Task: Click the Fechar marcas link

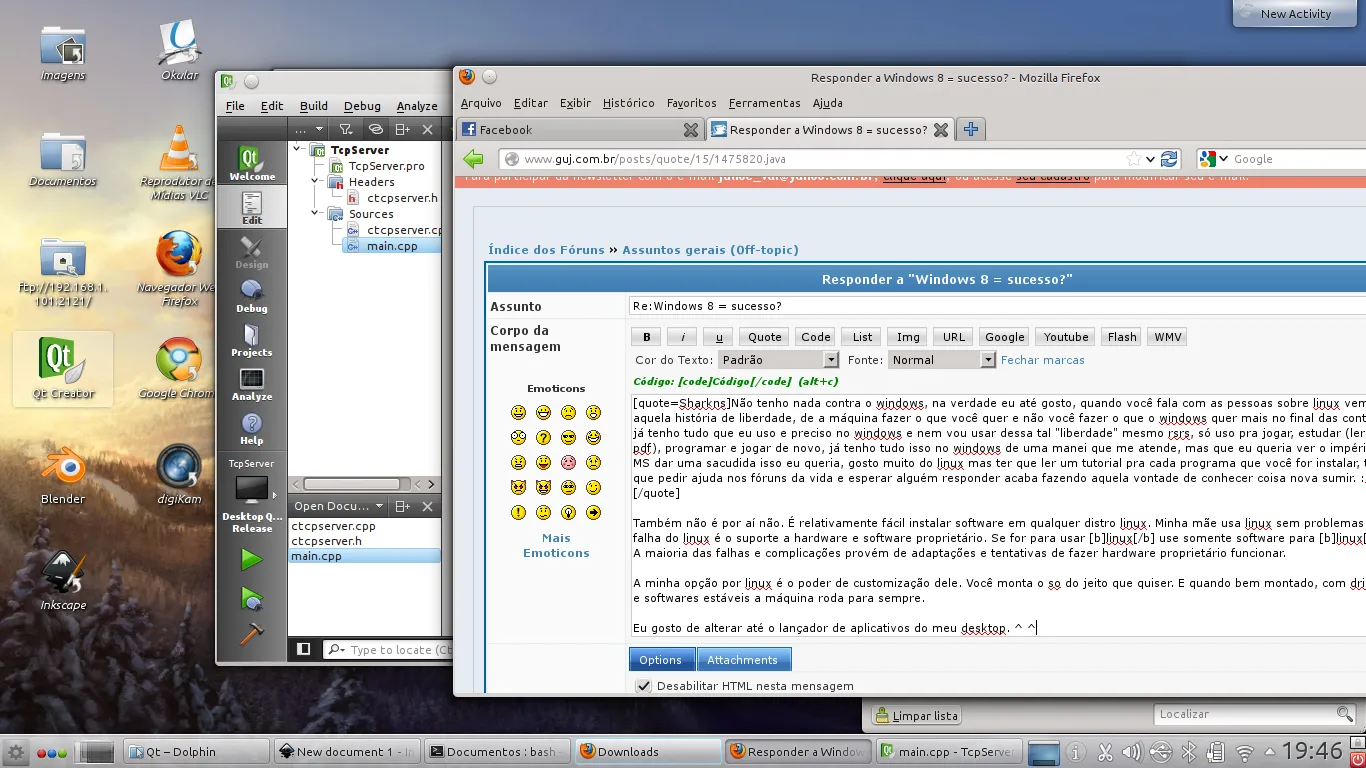Action: point(1043,360)
